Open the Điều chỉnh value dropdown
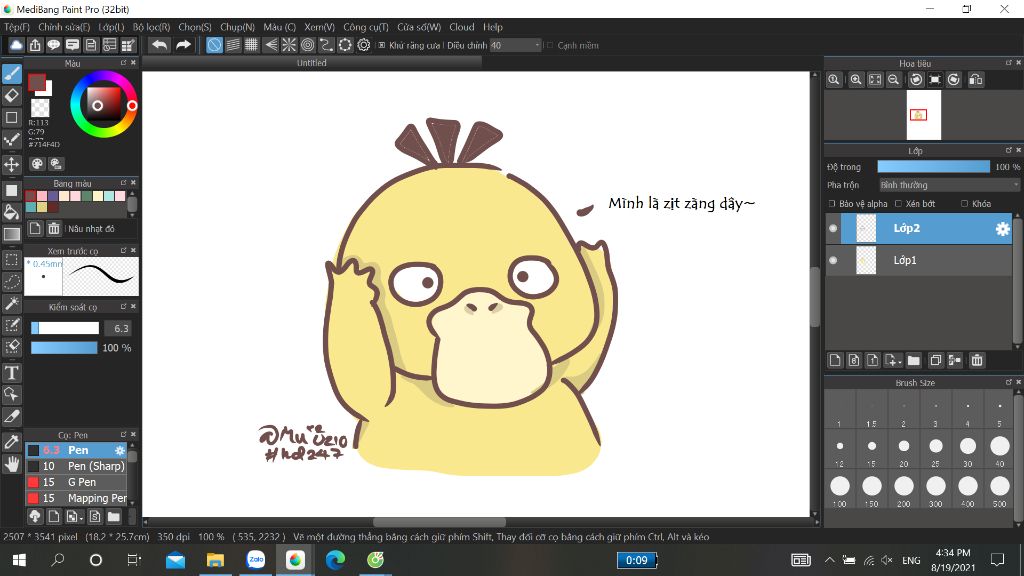 point(516,45)
